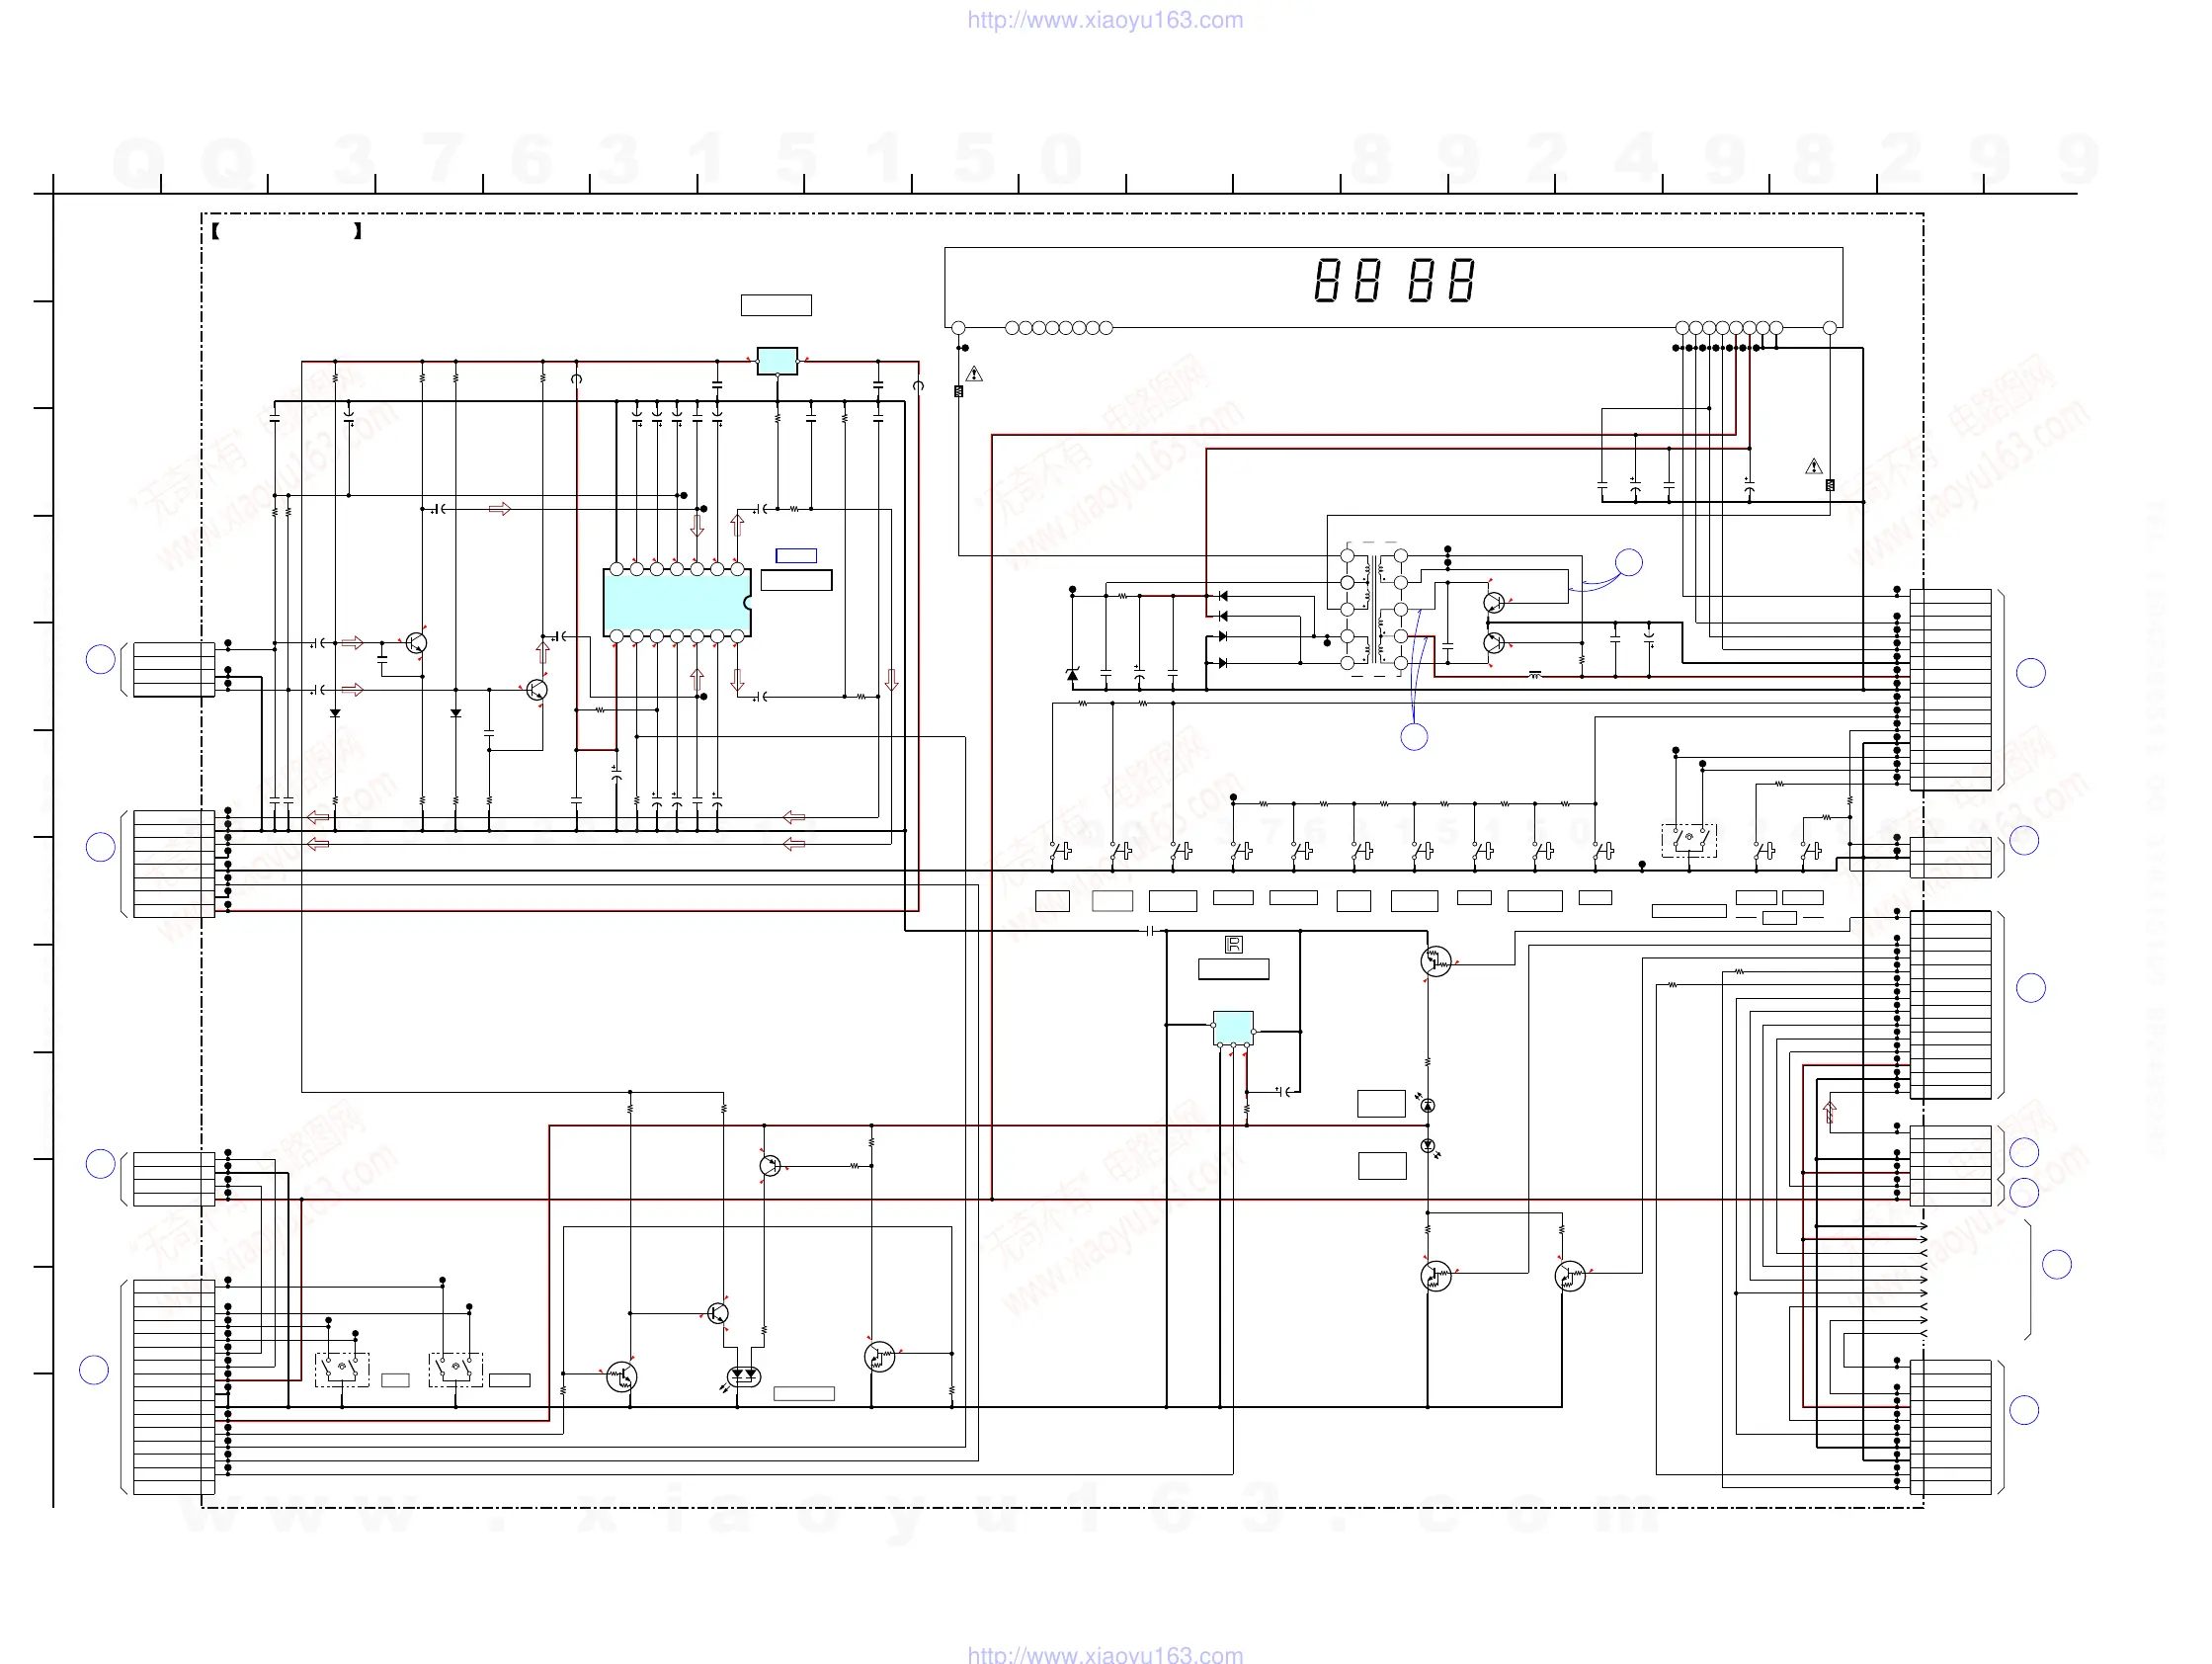Click the small cyan IC in lower center

(x=1232, y=1027)
